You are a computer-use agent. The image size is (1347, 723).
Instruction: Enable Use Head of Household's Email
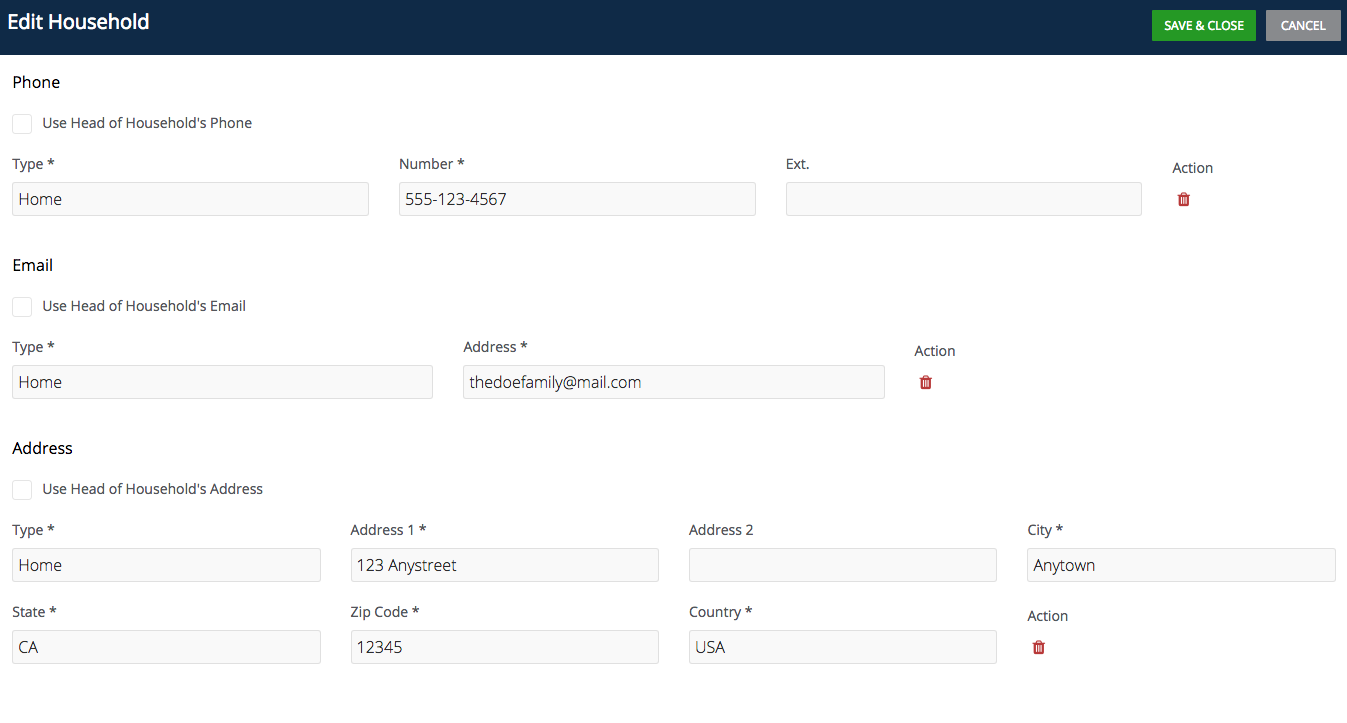22,307
